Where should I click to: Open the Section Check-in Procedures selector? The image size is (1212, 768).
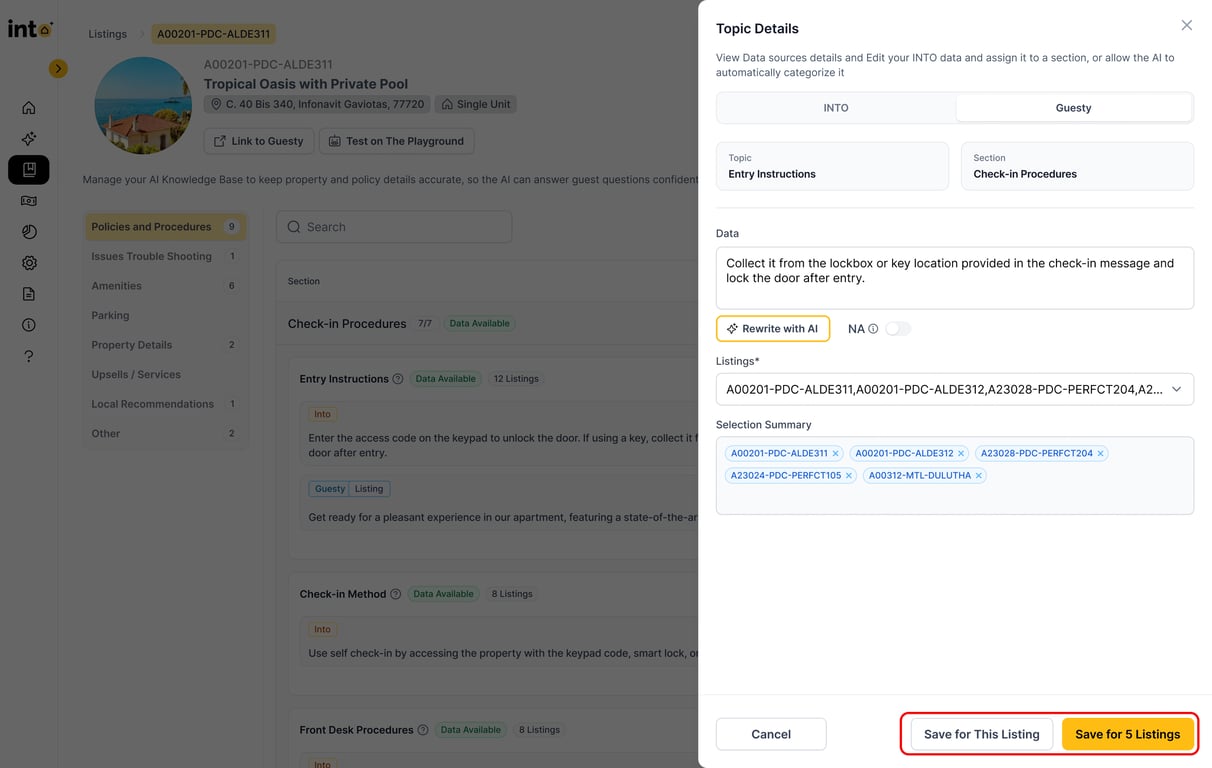pyautogui.click(x=1076, y=166)
